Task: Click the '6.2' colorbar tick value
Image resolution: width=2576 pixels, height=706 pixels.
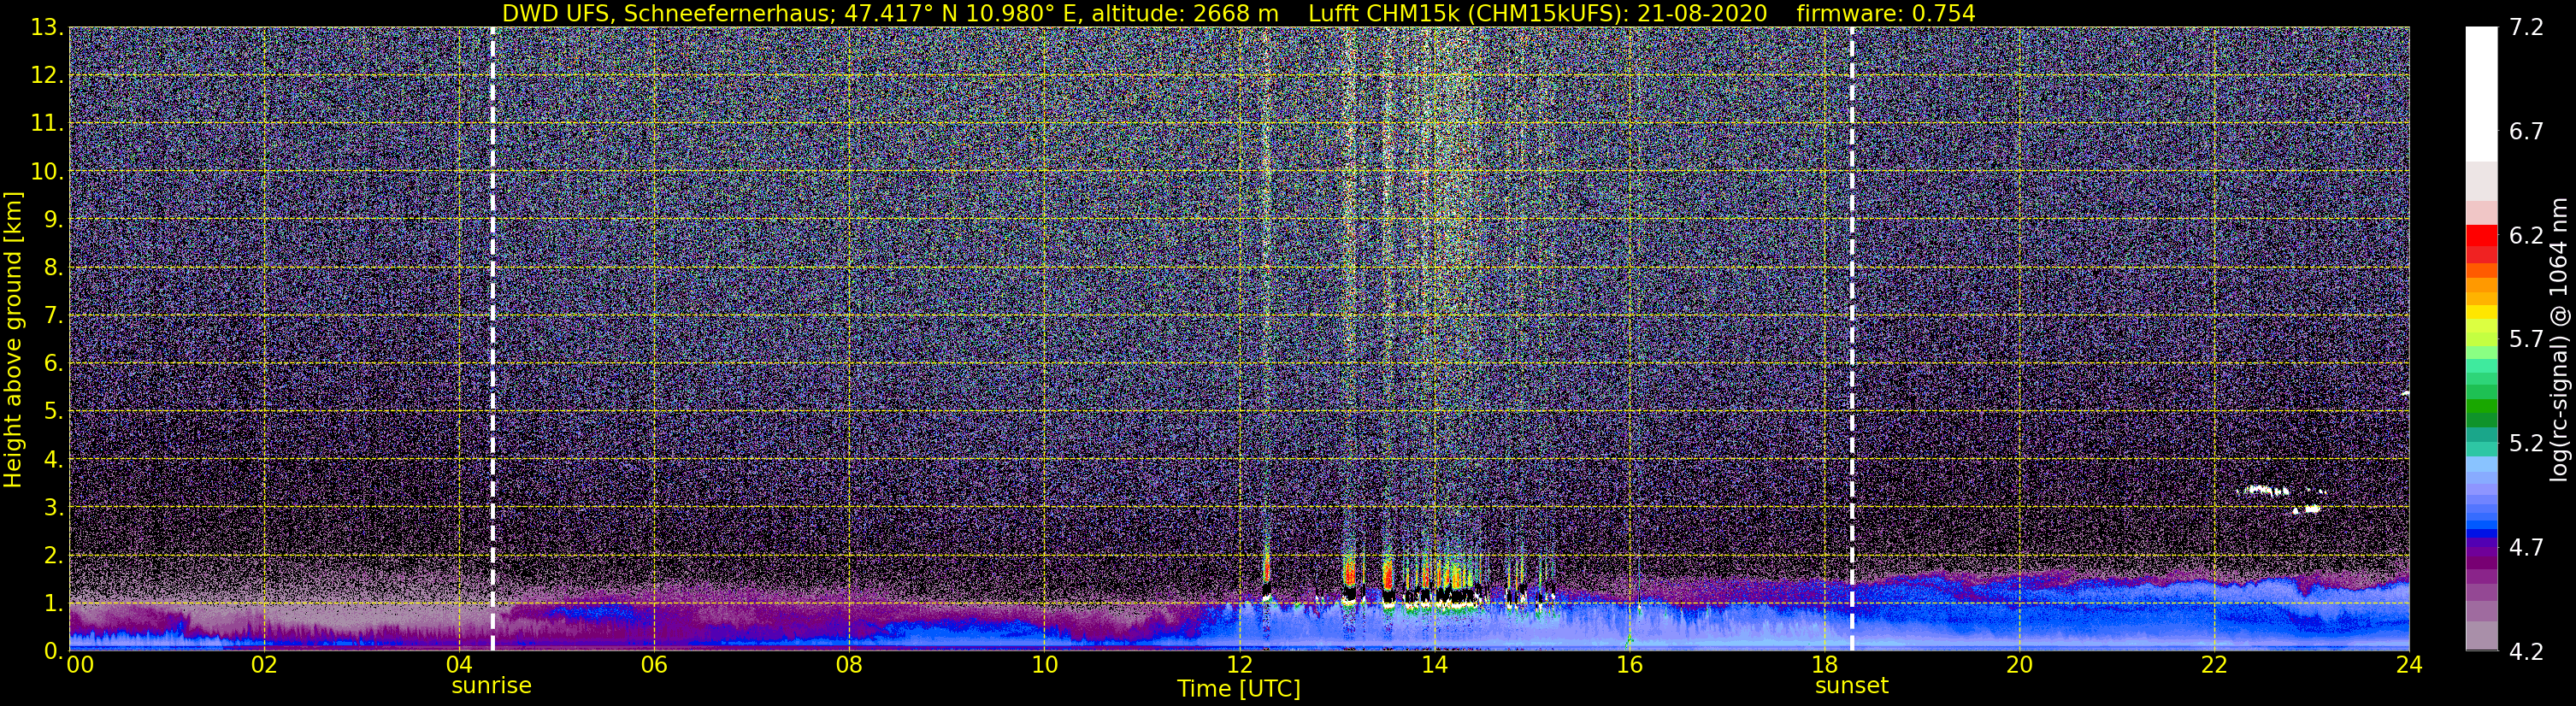Action: pyautogui.click(x=2526, y=236)
